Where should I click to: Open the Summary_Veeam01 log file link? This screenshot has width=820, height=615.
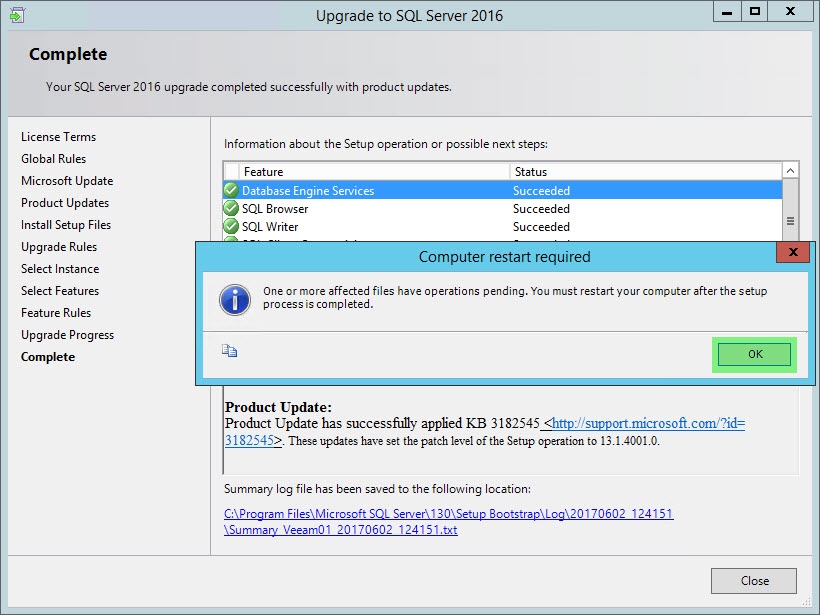(x=449, y=521)
